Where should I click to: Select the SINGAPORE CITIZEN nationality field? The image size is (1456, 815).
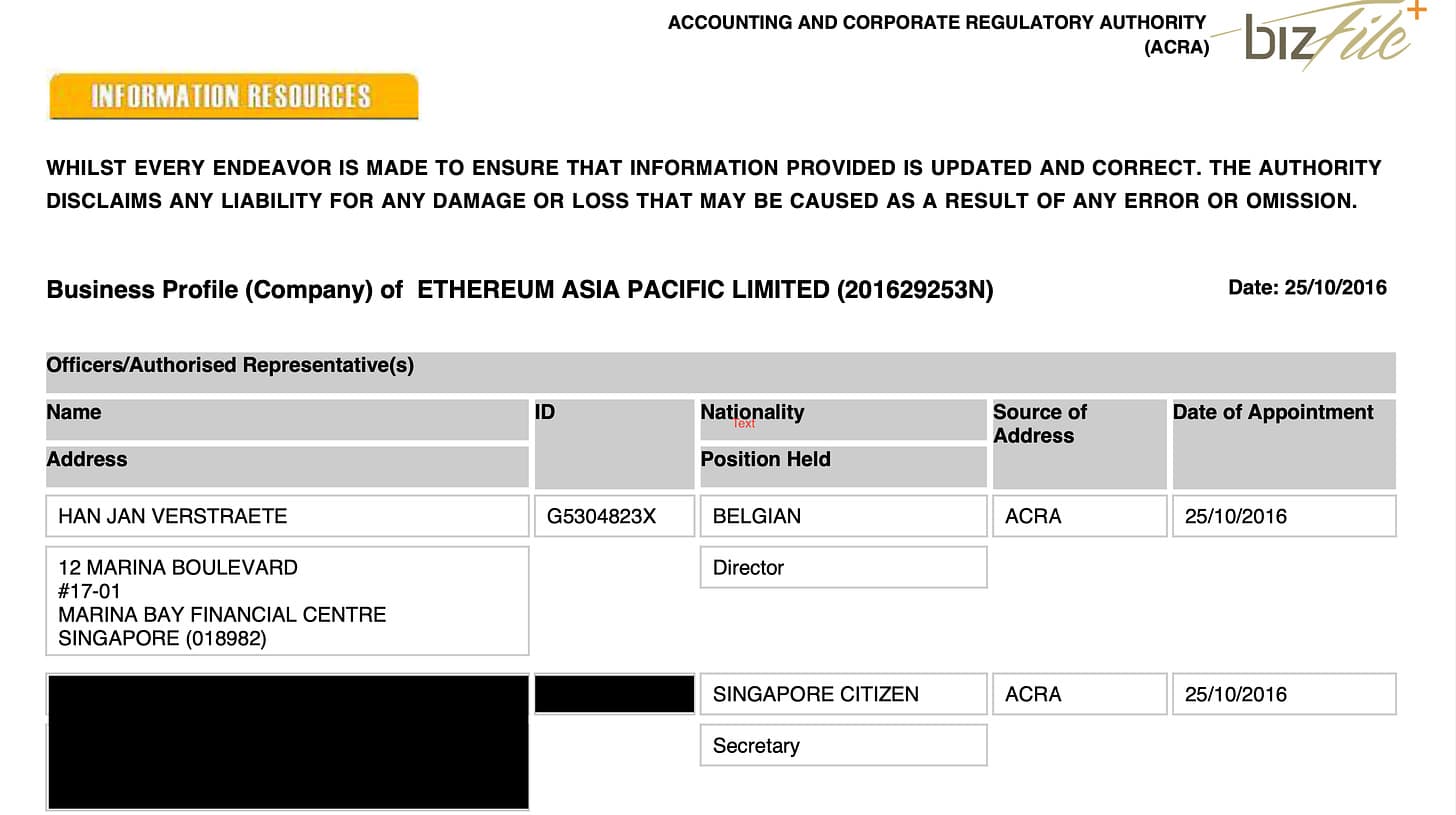click(843, 694)
